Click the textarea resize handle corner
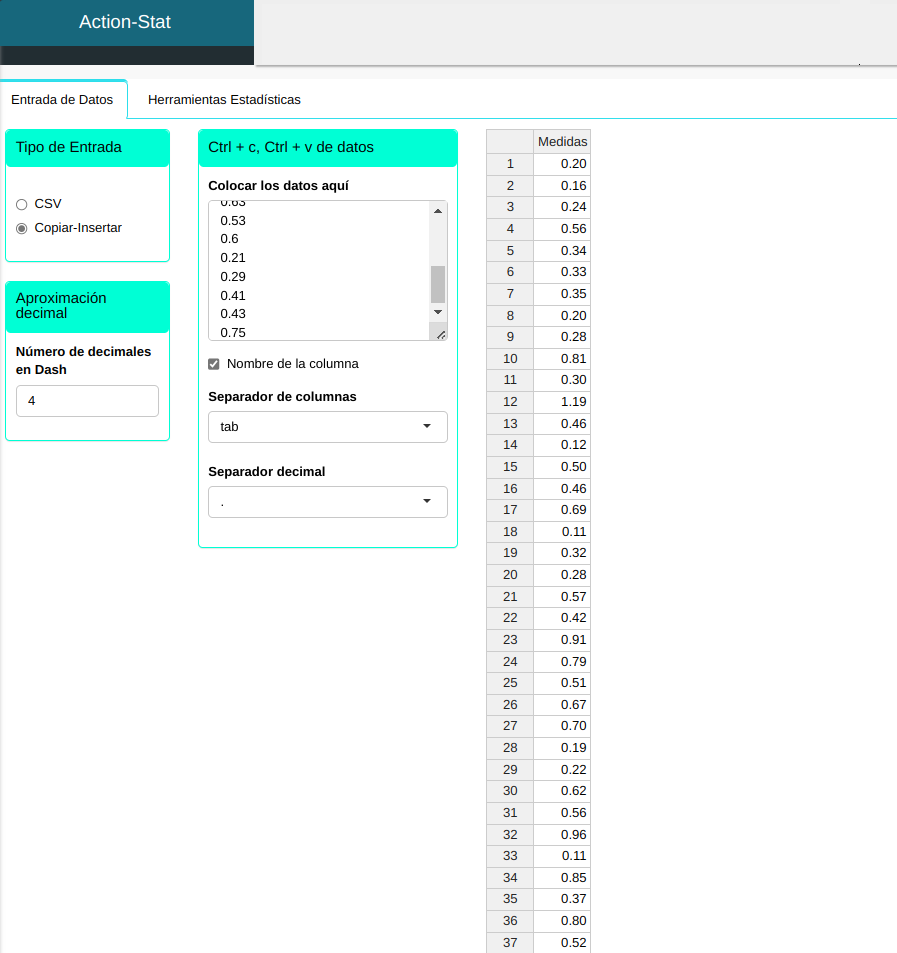 pyautogui.click(x=440, y=334)
